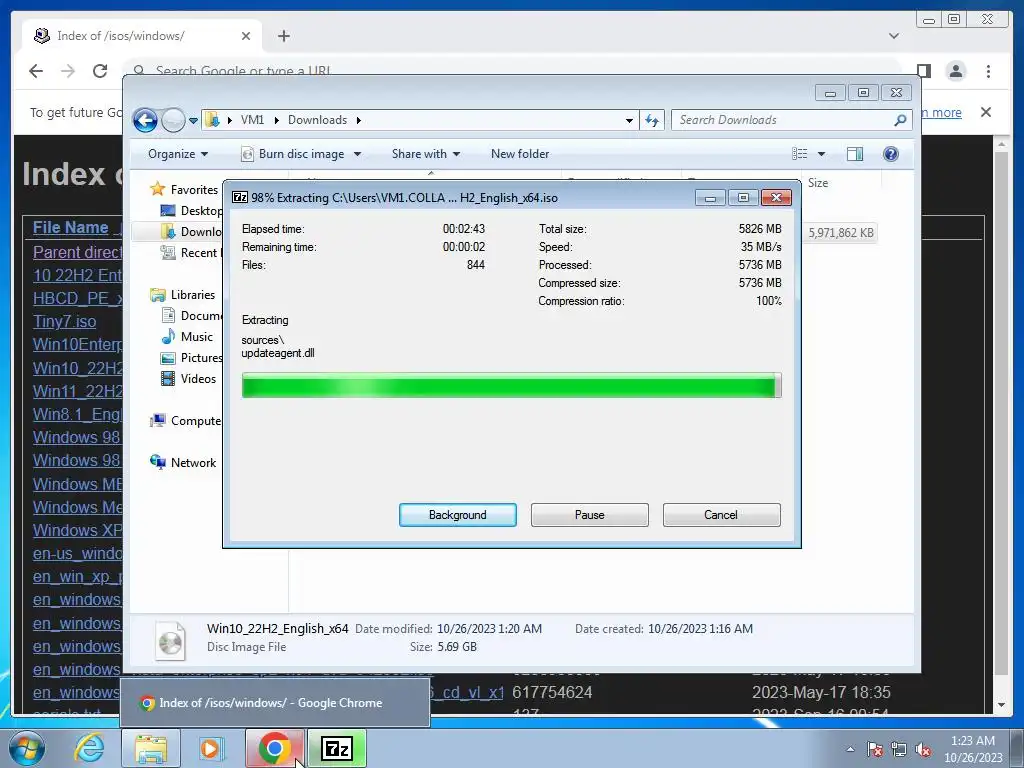
Task: Expand the address bar history dropdown
Action: click(629, 120)
